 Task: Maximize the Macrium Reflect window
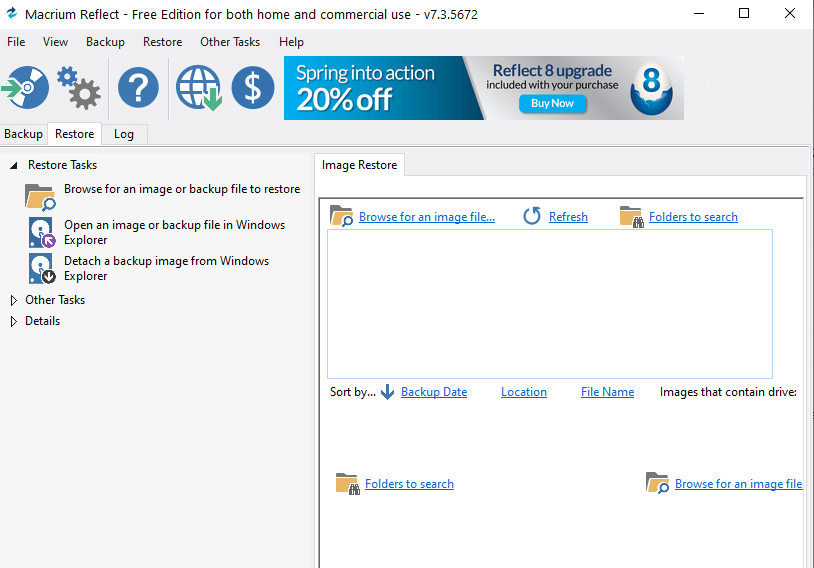click(744, 13)
